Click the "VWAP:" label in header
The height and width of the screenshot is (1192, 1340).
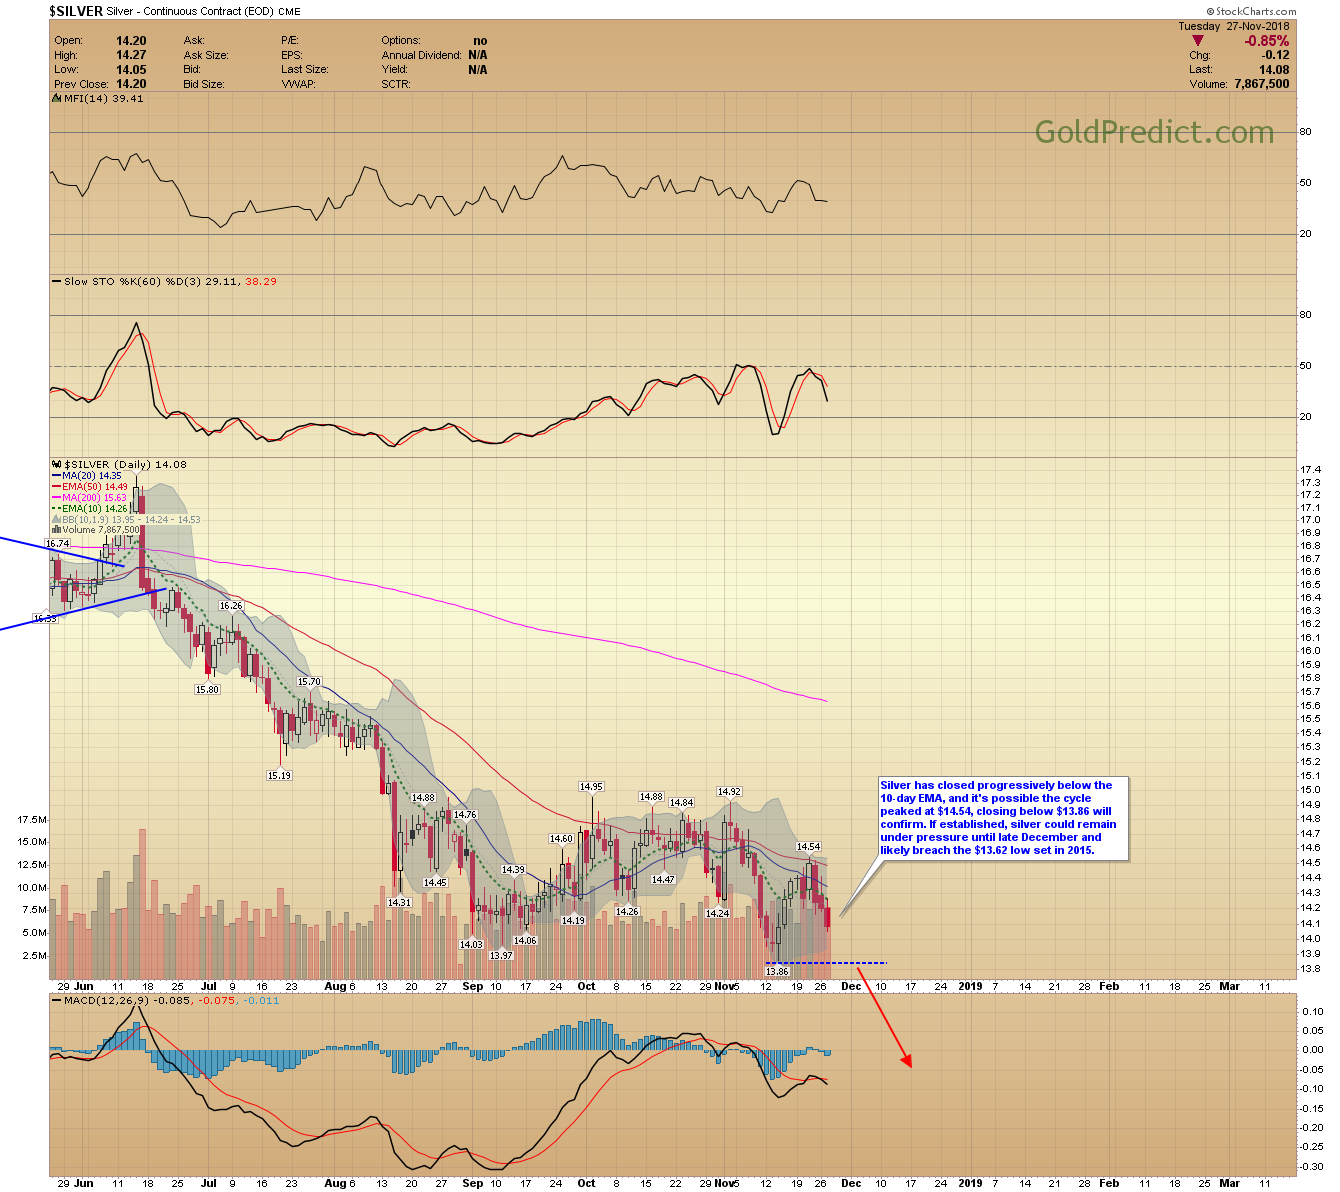click(x=298, y=84)
